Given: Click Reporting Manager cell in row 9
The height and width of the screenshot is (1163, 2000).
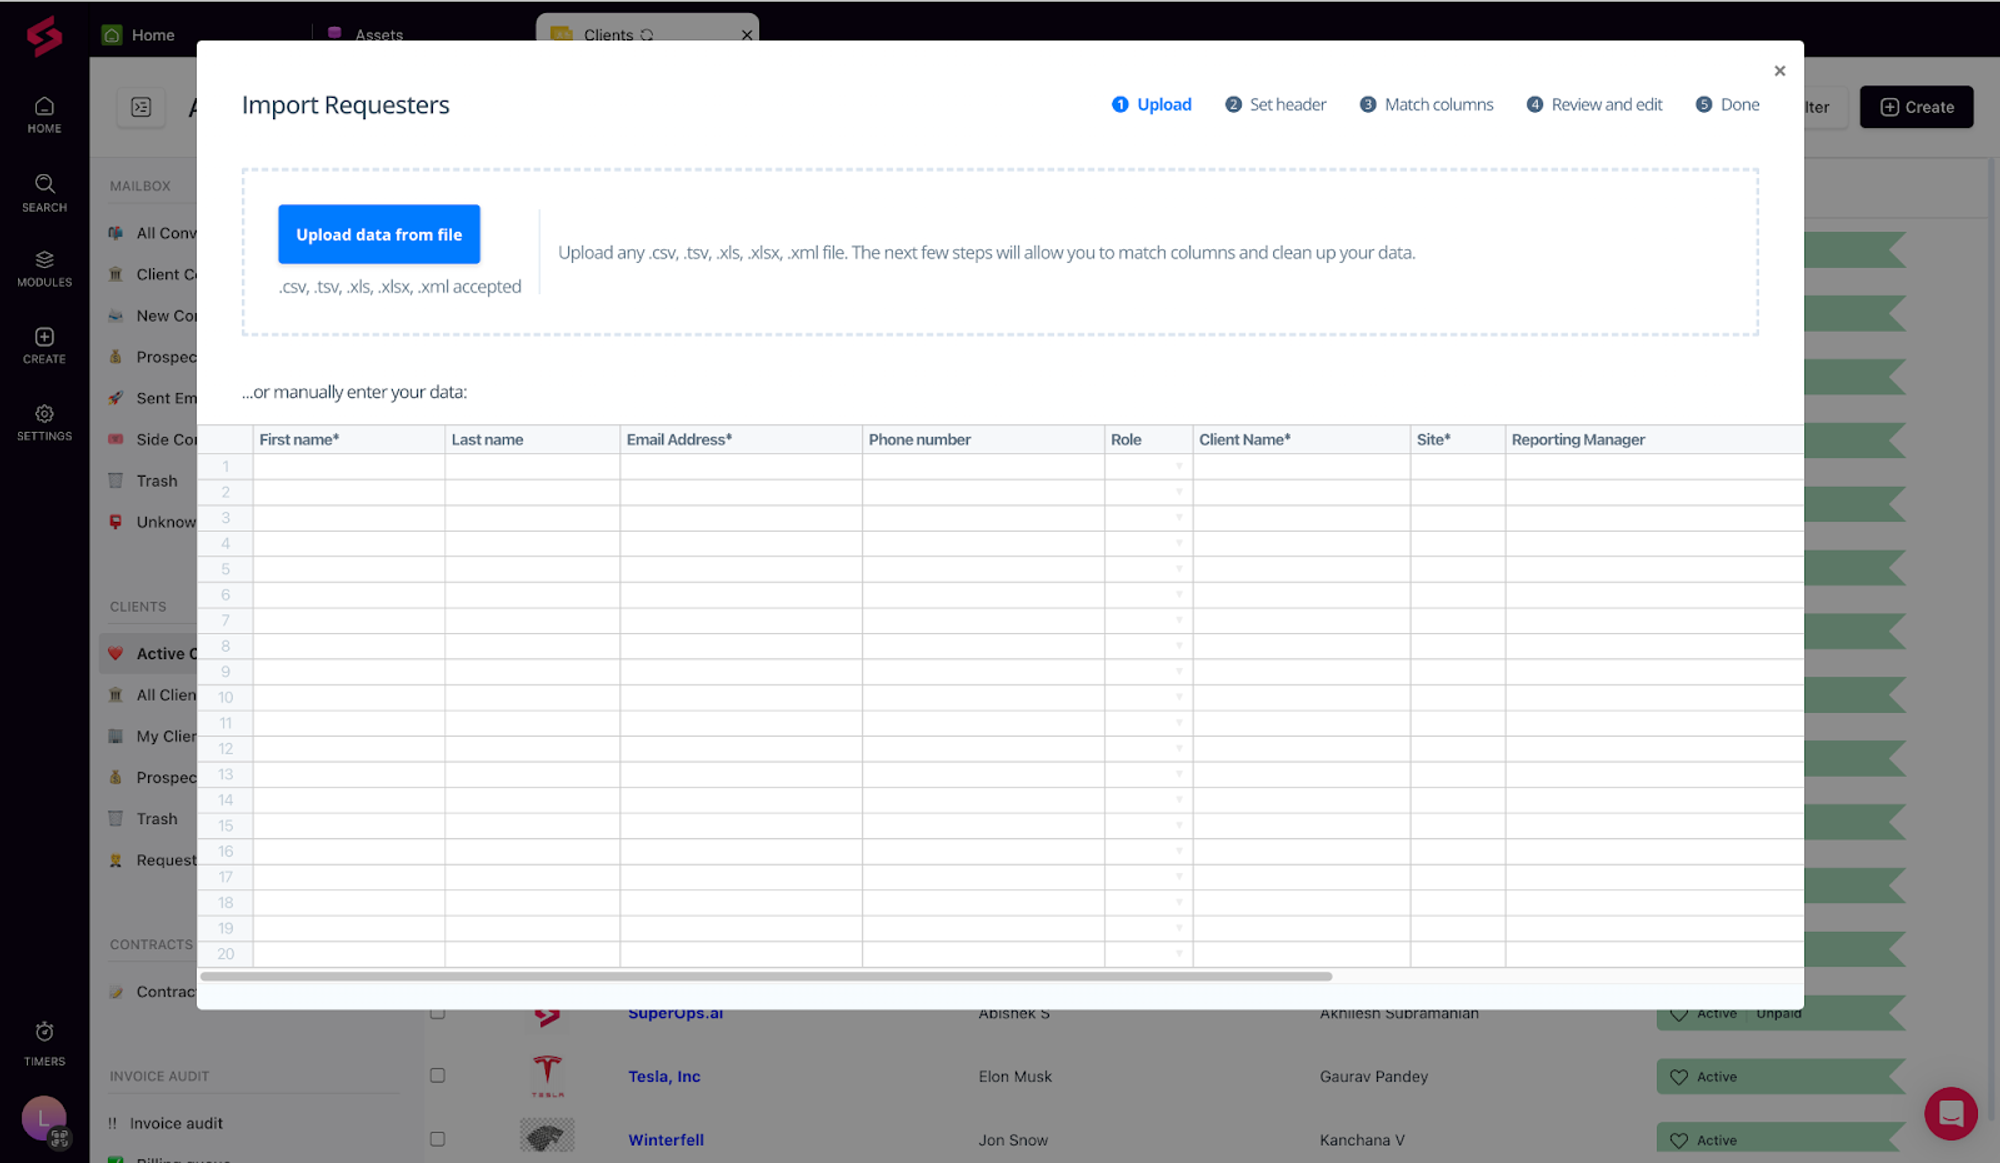Looking at the screenshot, I should click(x=1654, y=673).
